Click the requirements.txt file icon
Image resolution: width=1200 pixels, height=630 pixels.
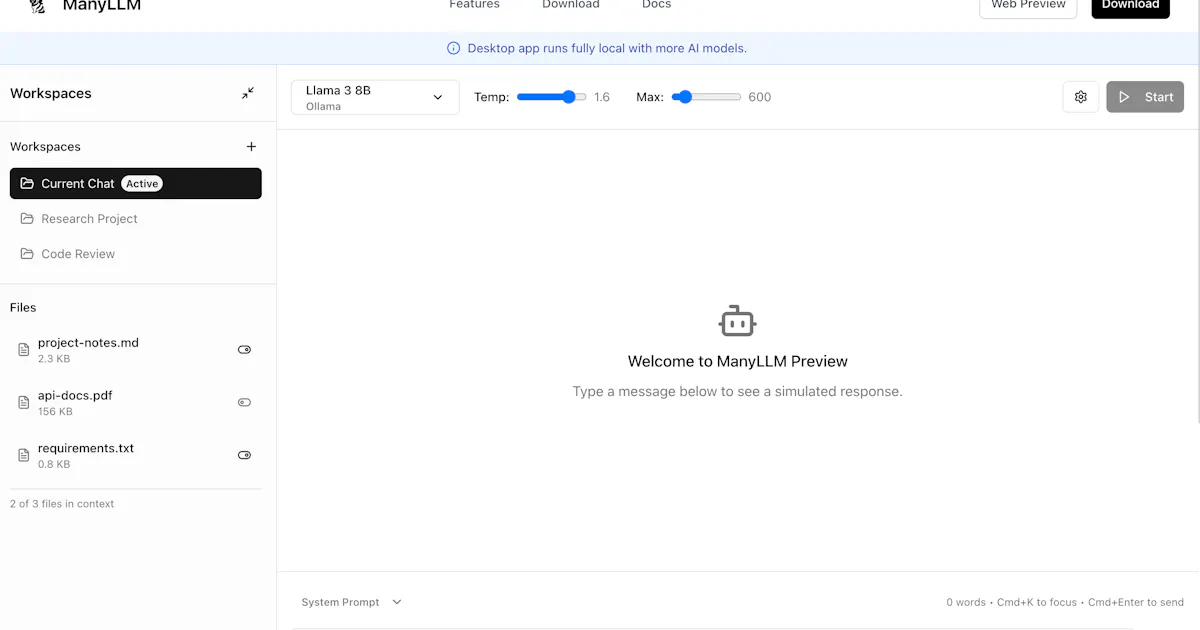point(24,455)
